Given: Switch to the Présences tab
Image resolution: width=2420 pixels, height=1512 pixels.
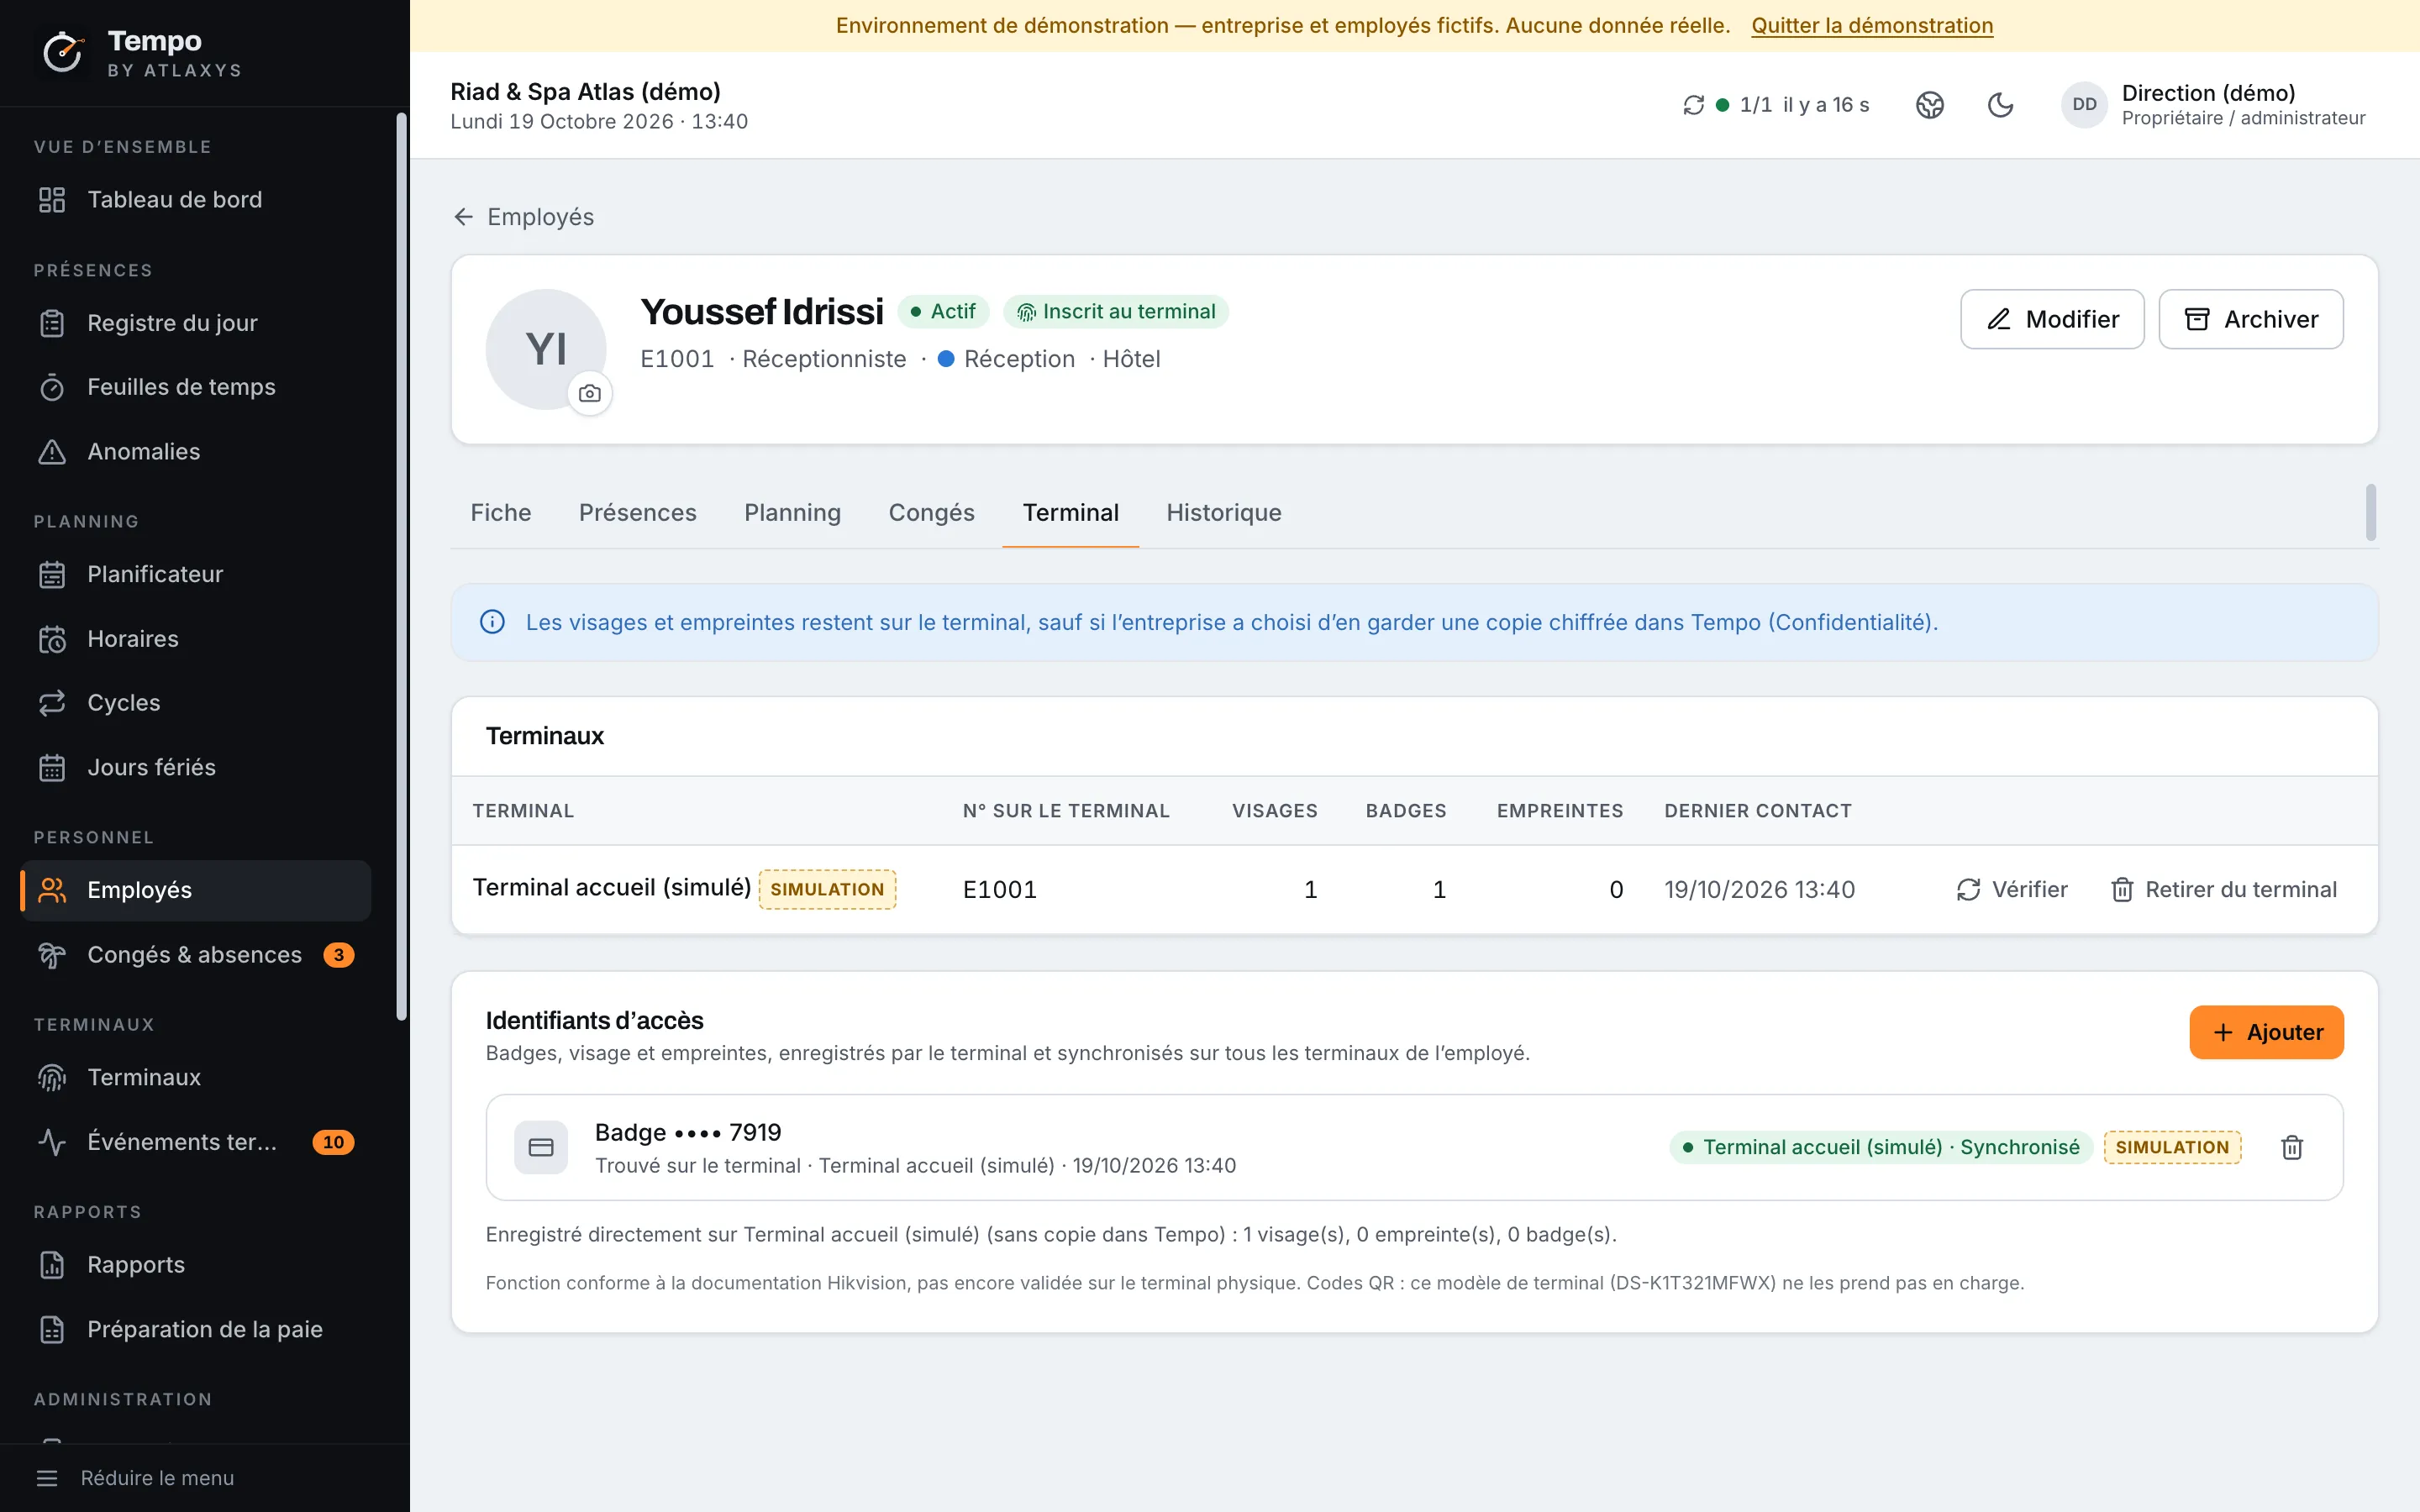Looking at the screenshot, I should pos(638,513).
